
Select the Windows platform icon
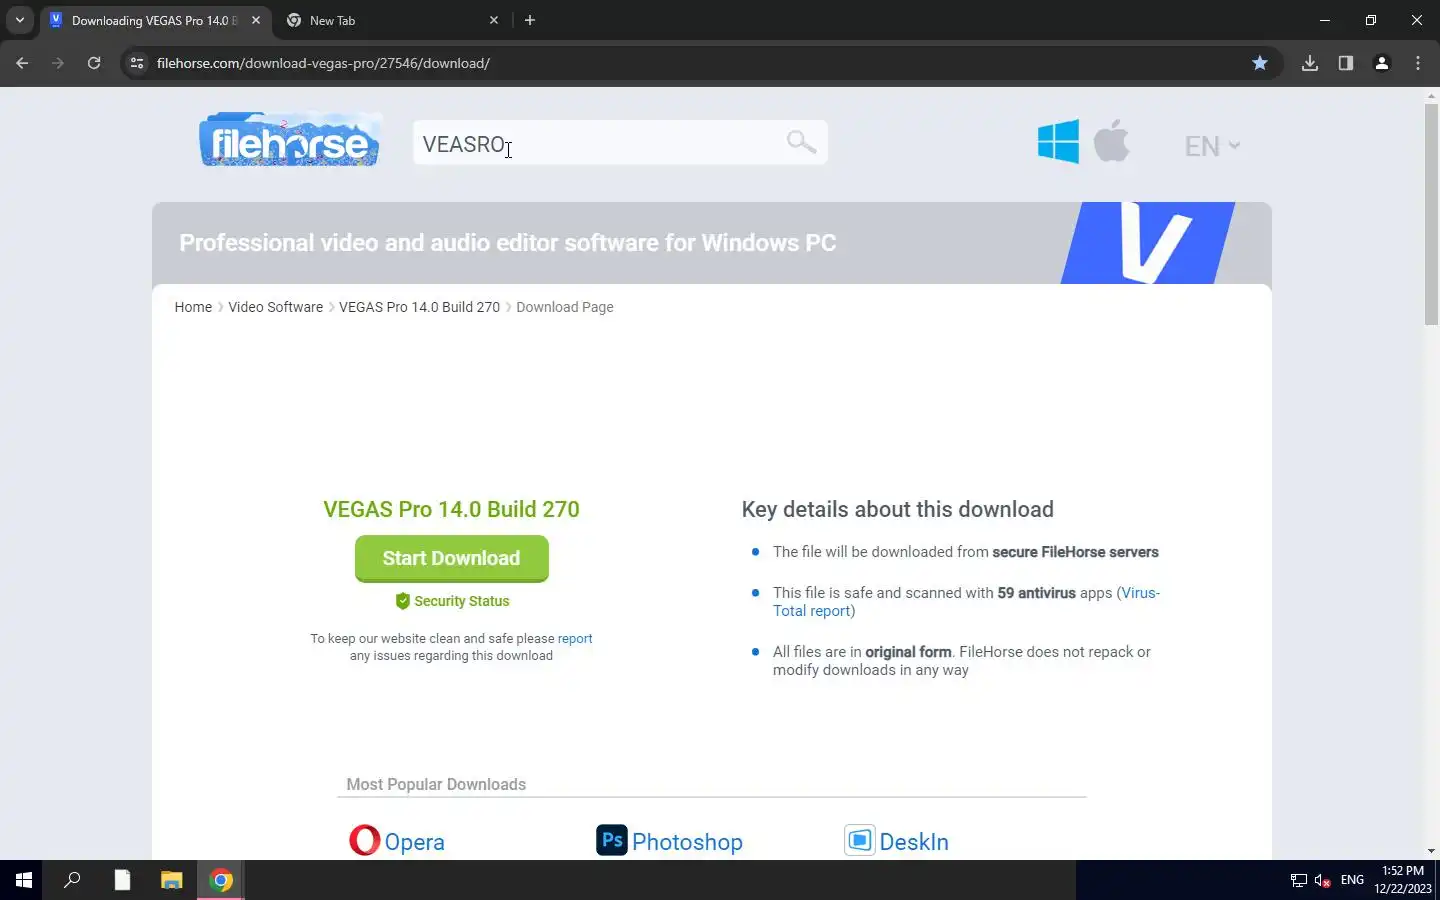[1058, 142]
